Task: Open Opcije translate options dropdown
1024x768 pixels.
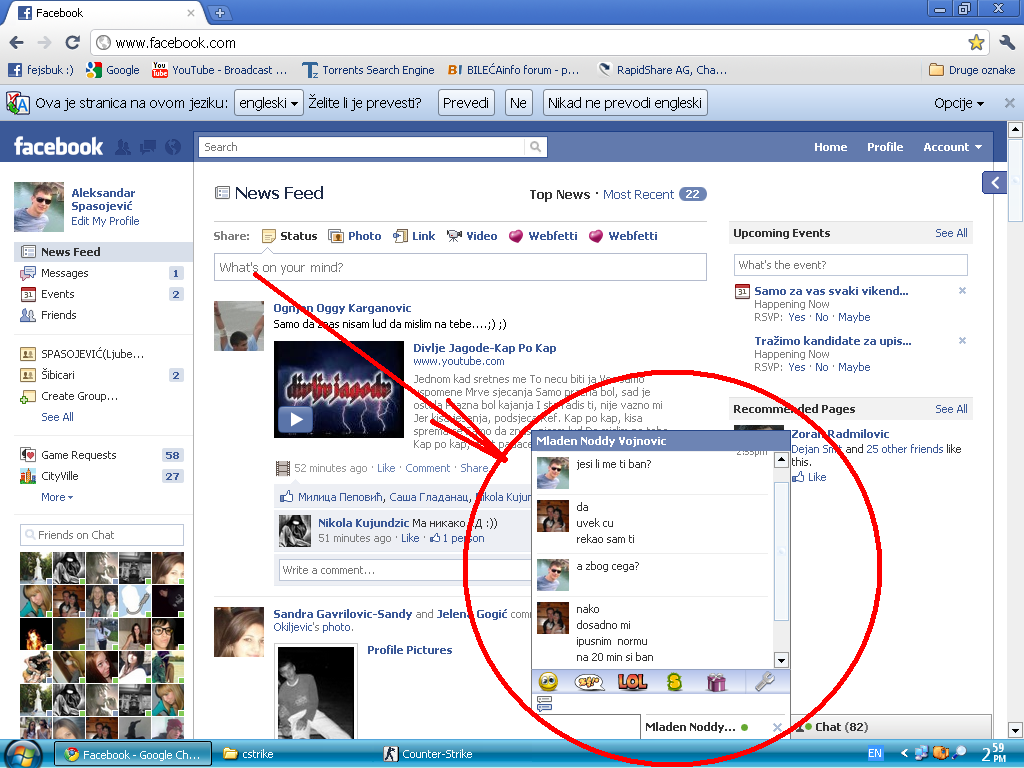Action: (x=959, y=103)
